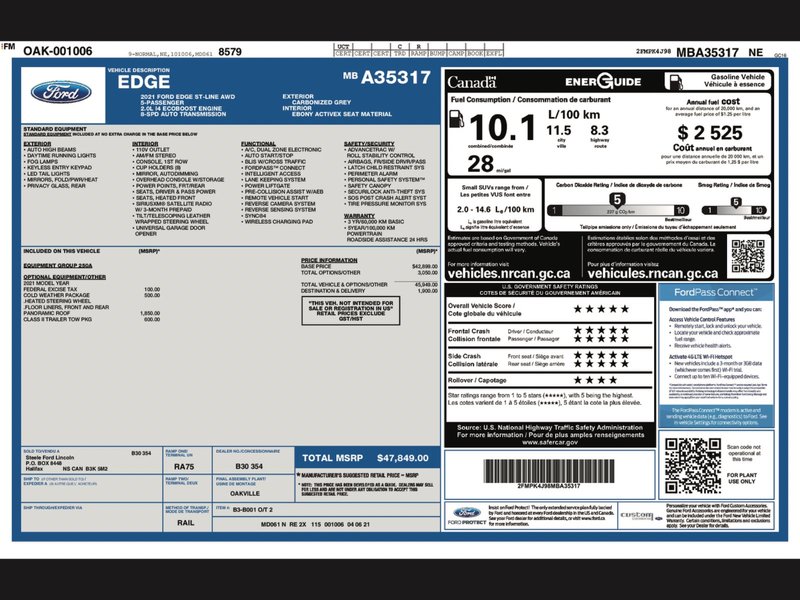The height and width of the screenshot is (600, 800).
Task: Click the EnerGuide logo
Action: [603, 82]
